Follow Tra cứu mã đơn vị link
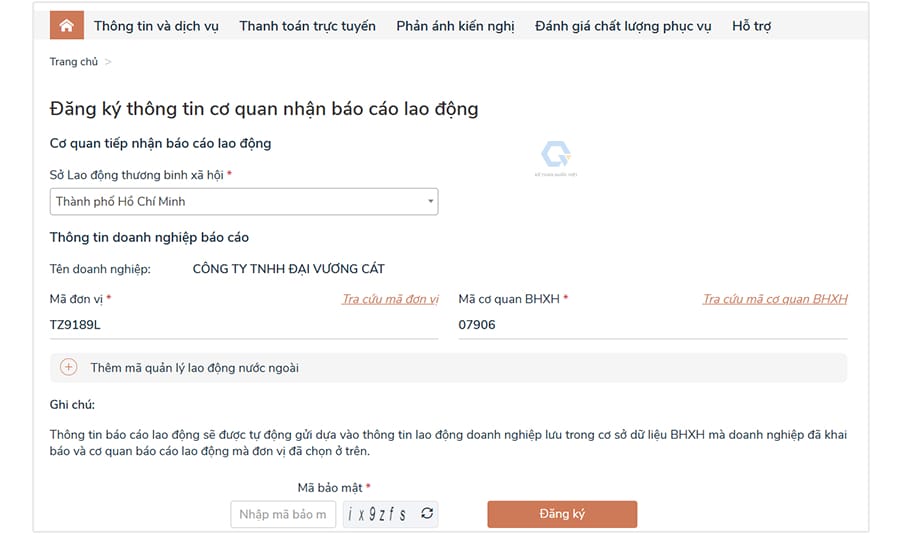The height and width of the screenshot is (535, 900). pos(390,299)
